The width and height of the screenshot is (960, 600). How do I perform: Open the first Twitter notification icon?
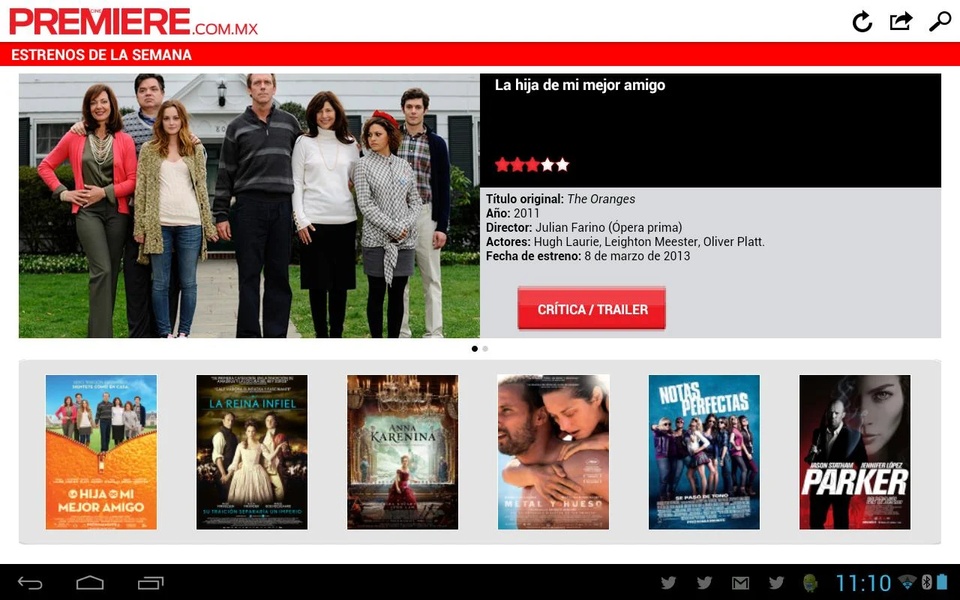(x=669, y=583)
